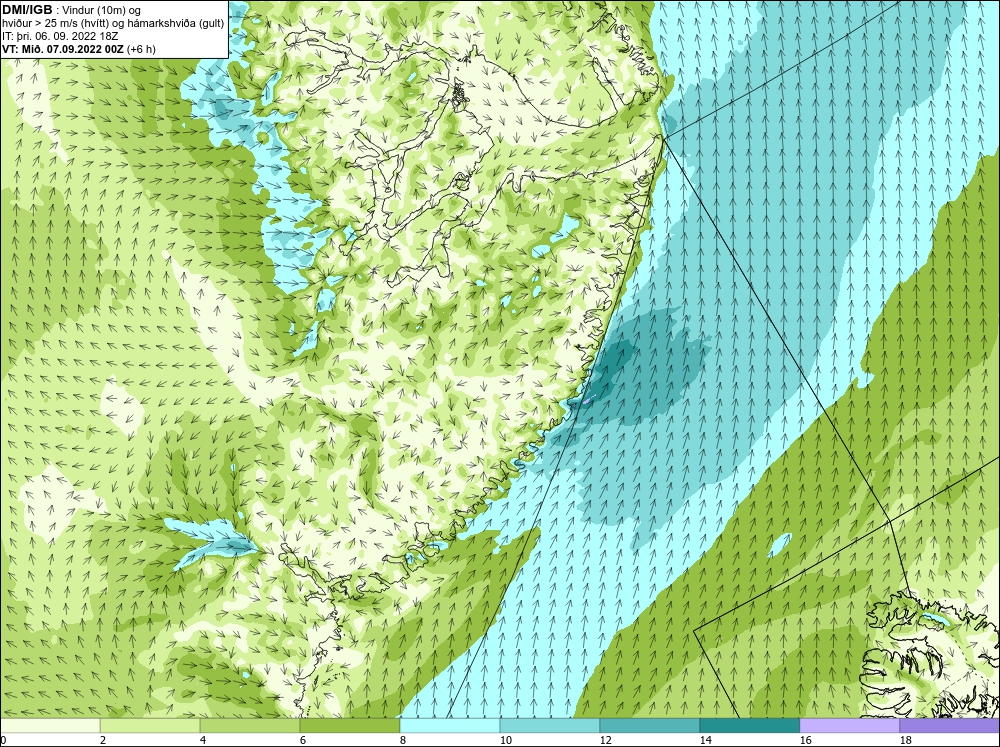Click the 0-2 m/s palest legend swatch
This screenshot has height=747, width=1000.
point(50,726)
